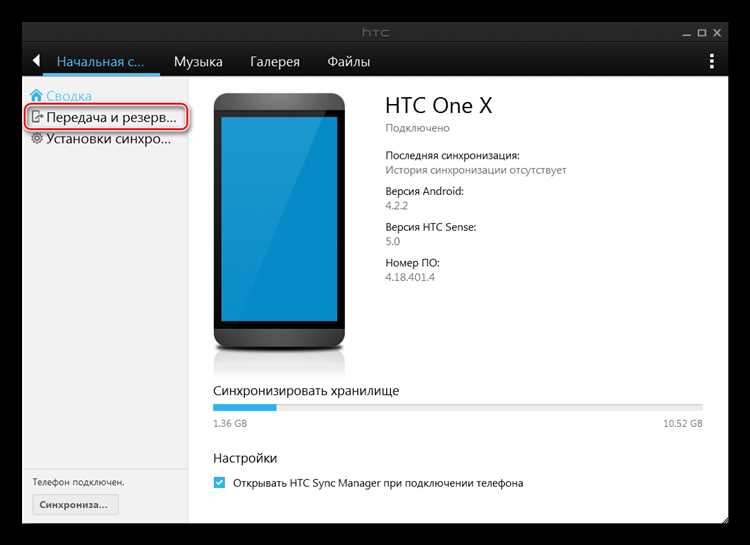The width and height of the screenshot is (750, 545).
Task: Open the Сводка summary section
Action: pyautogui.click(x=68, y=96)
